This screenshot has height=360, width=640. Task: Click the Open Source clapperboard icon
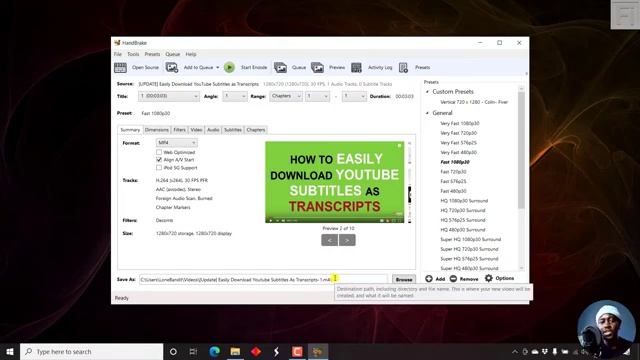click(x=120, y=67)
